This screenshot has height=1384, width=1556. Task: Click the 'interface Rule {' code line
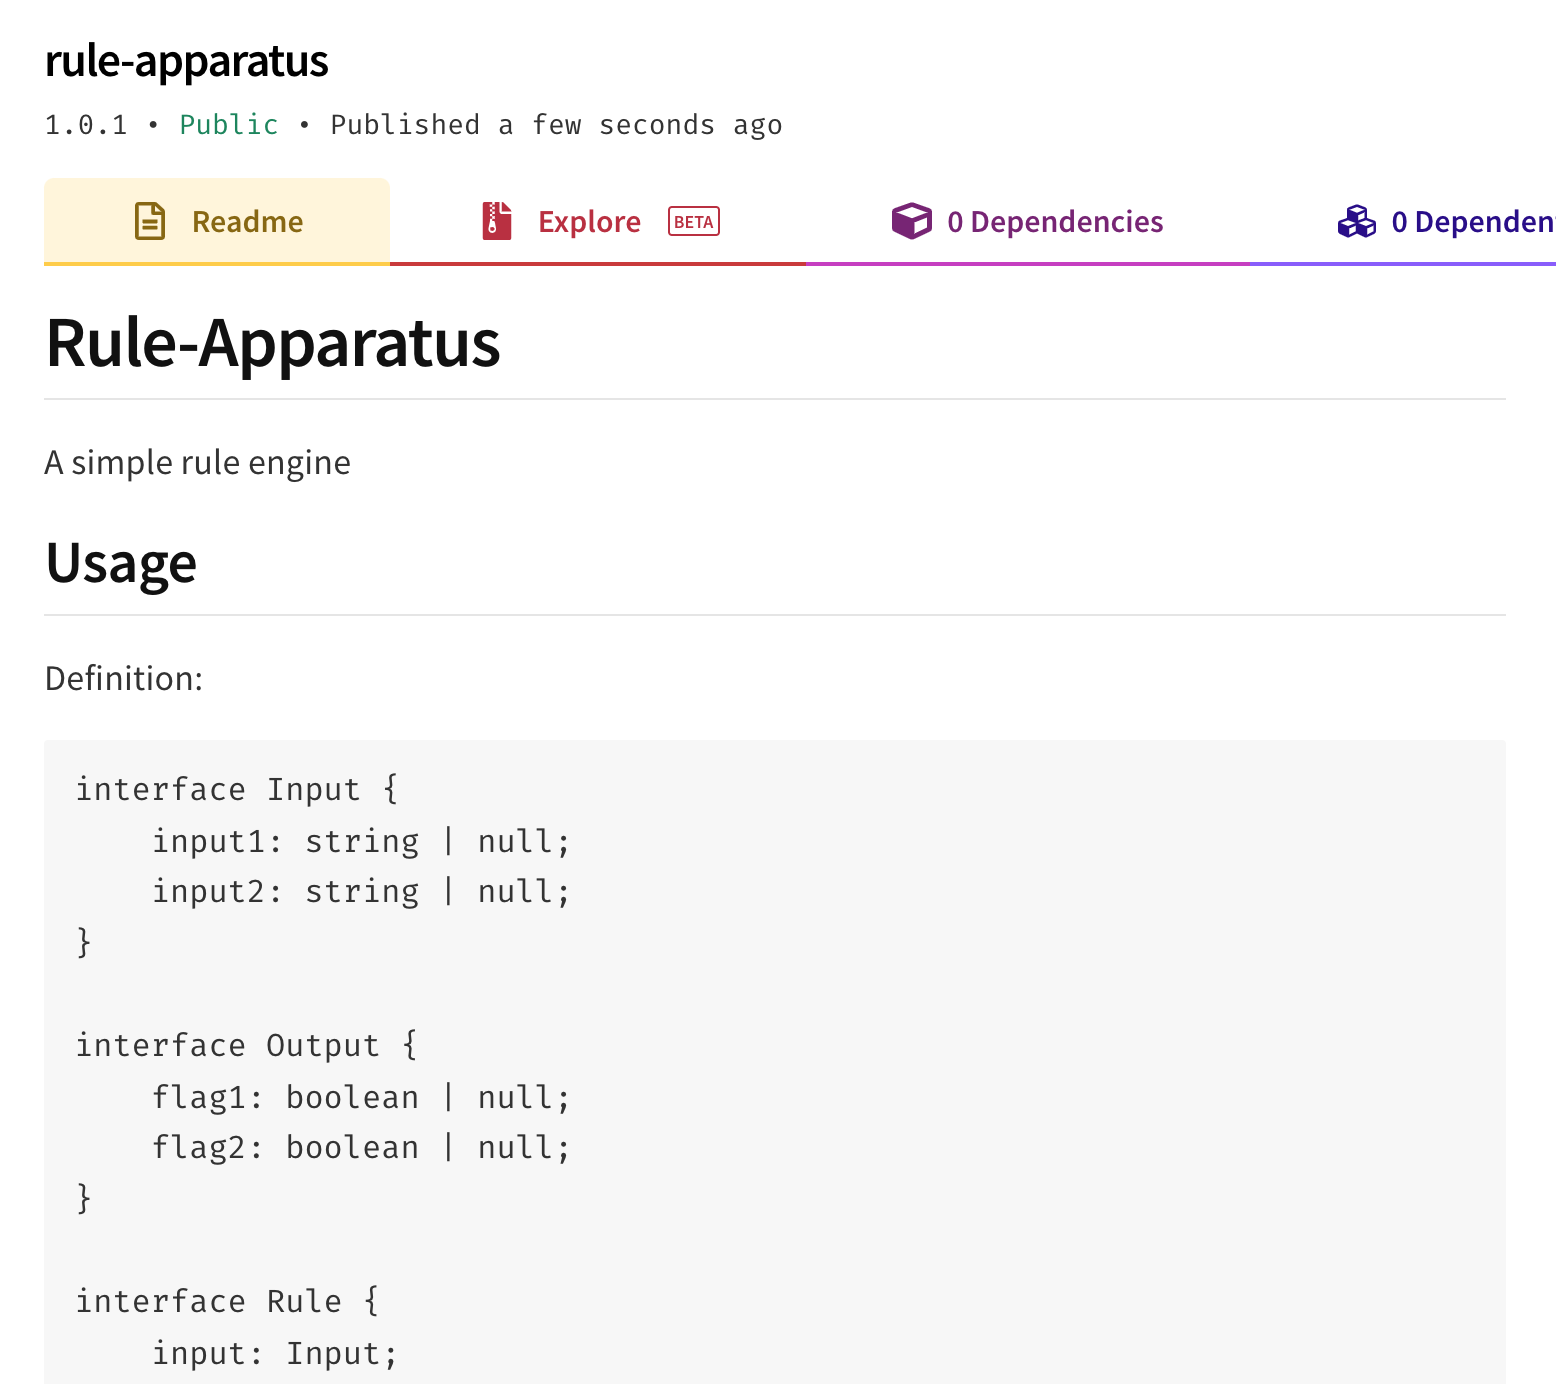tap(228, 1301)
